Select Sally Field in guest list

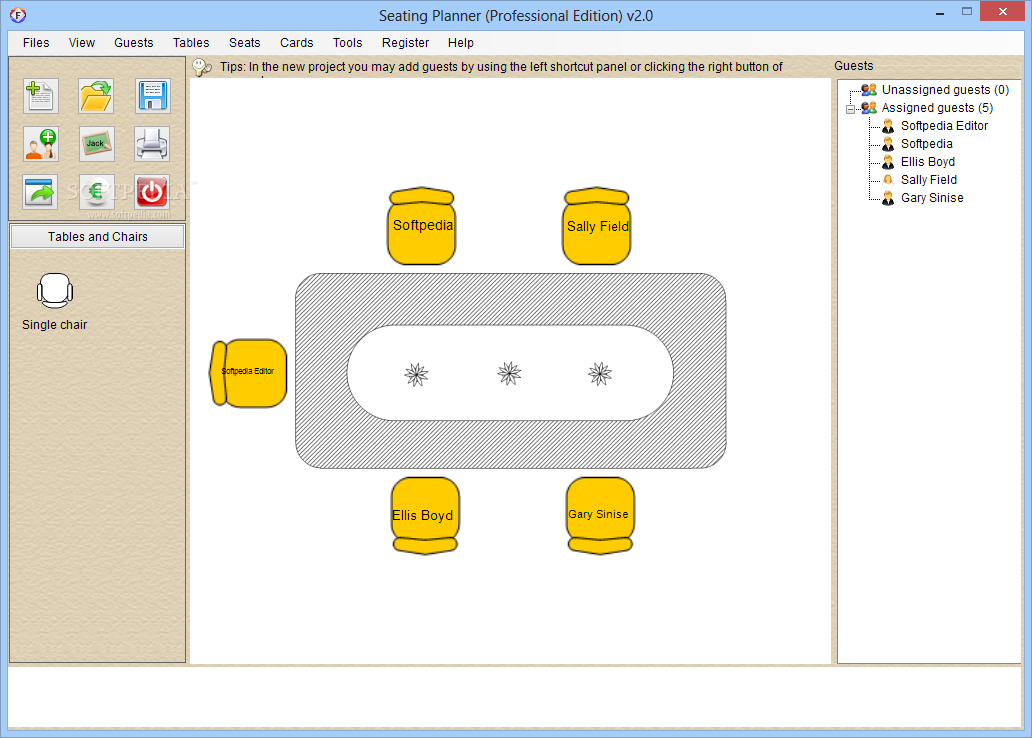(929, 180)
